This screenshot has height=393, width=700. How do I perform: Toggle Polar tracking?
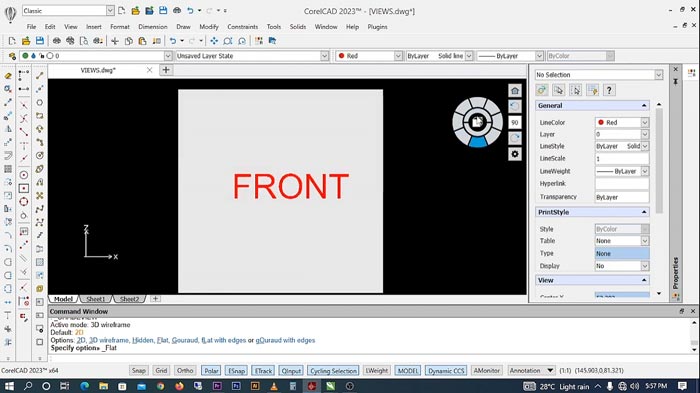click(x=211, y=370)
